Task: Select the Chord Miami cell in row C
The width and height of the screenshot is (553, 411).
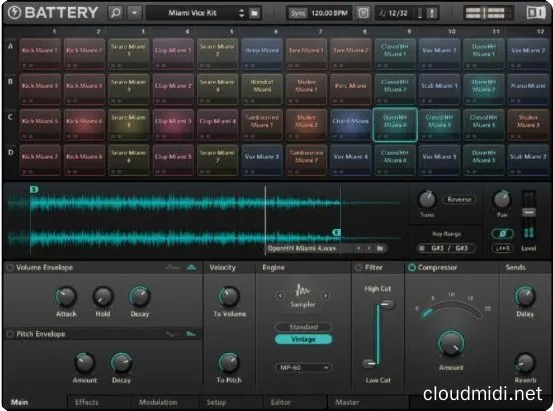Action: coord(351,124)
